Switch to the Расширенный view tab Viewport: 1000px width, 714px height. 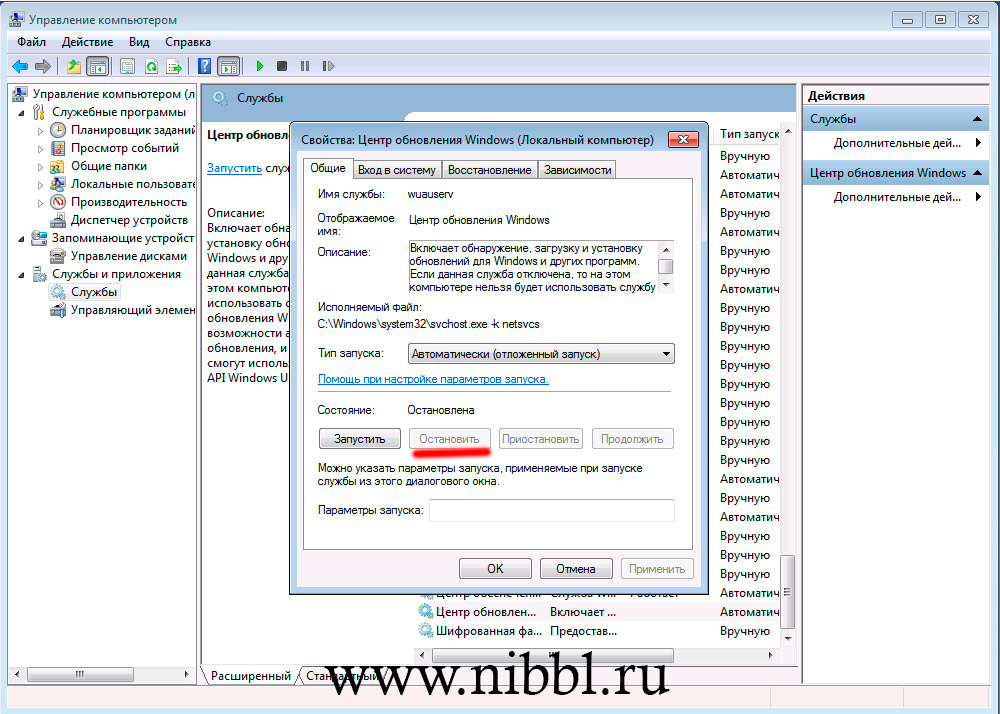pyautogui.click(x=251, y=676)
